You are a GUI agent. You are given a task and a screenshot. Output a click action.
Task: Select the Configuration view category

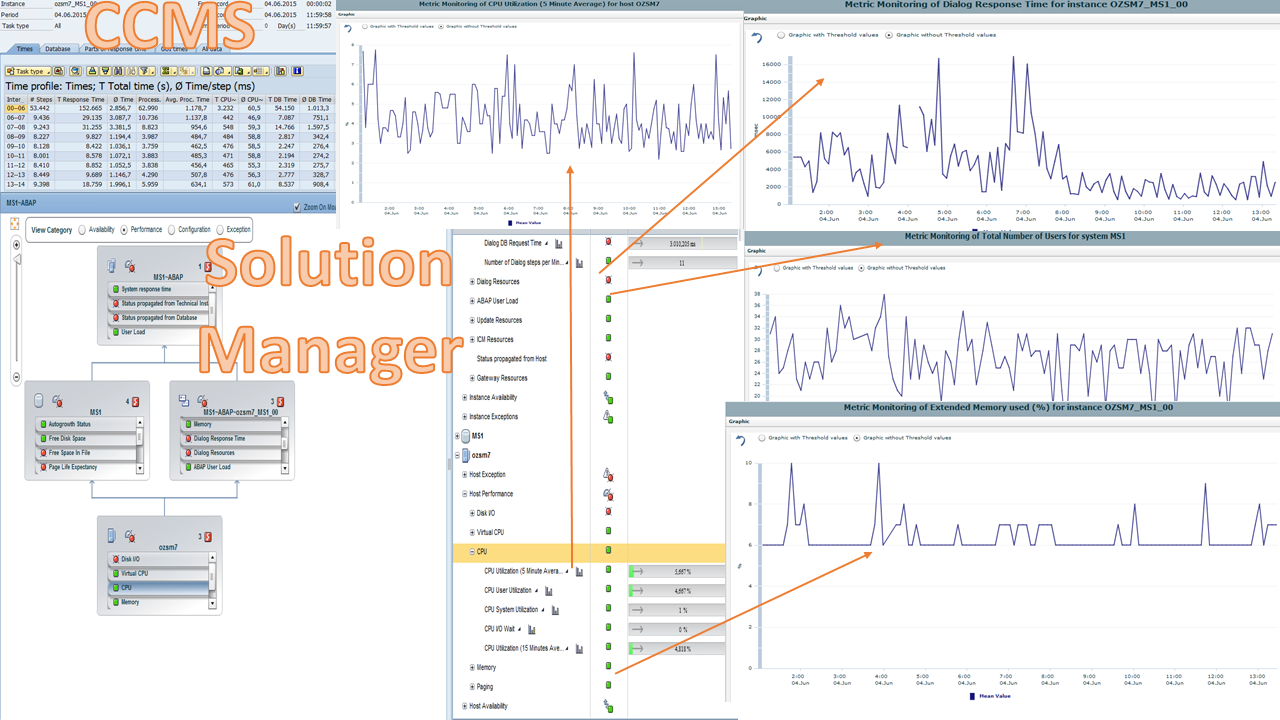point(171,229)
